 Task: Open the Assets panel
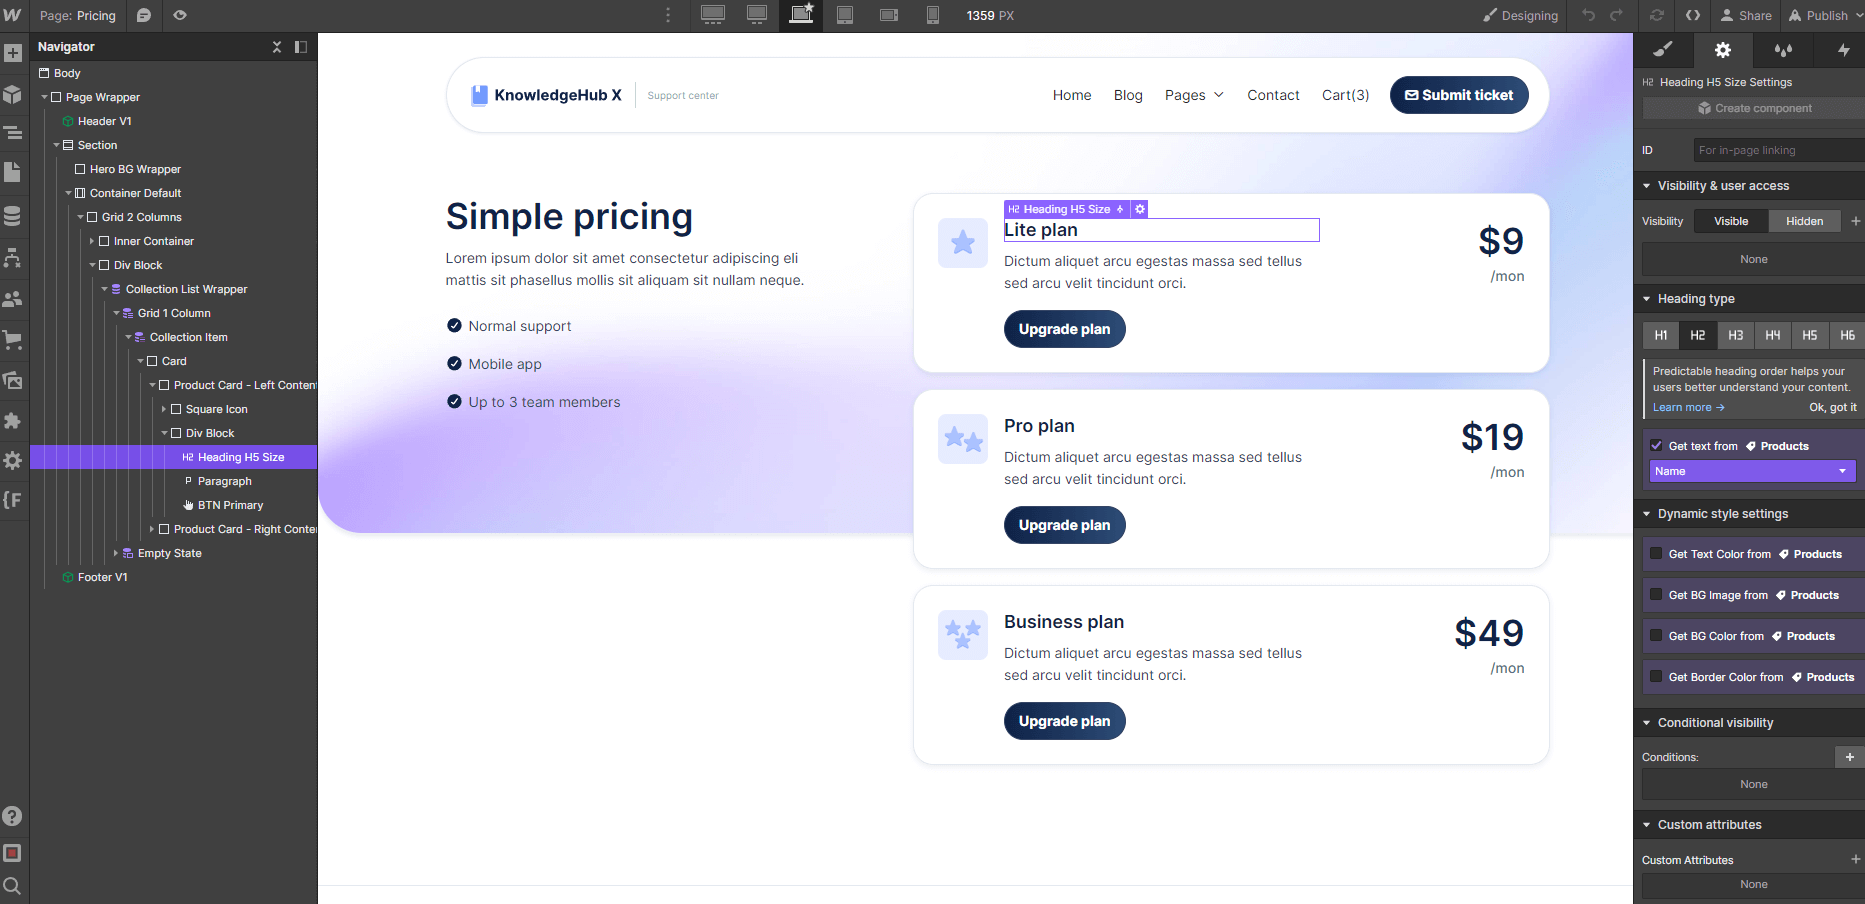(13, 380)
